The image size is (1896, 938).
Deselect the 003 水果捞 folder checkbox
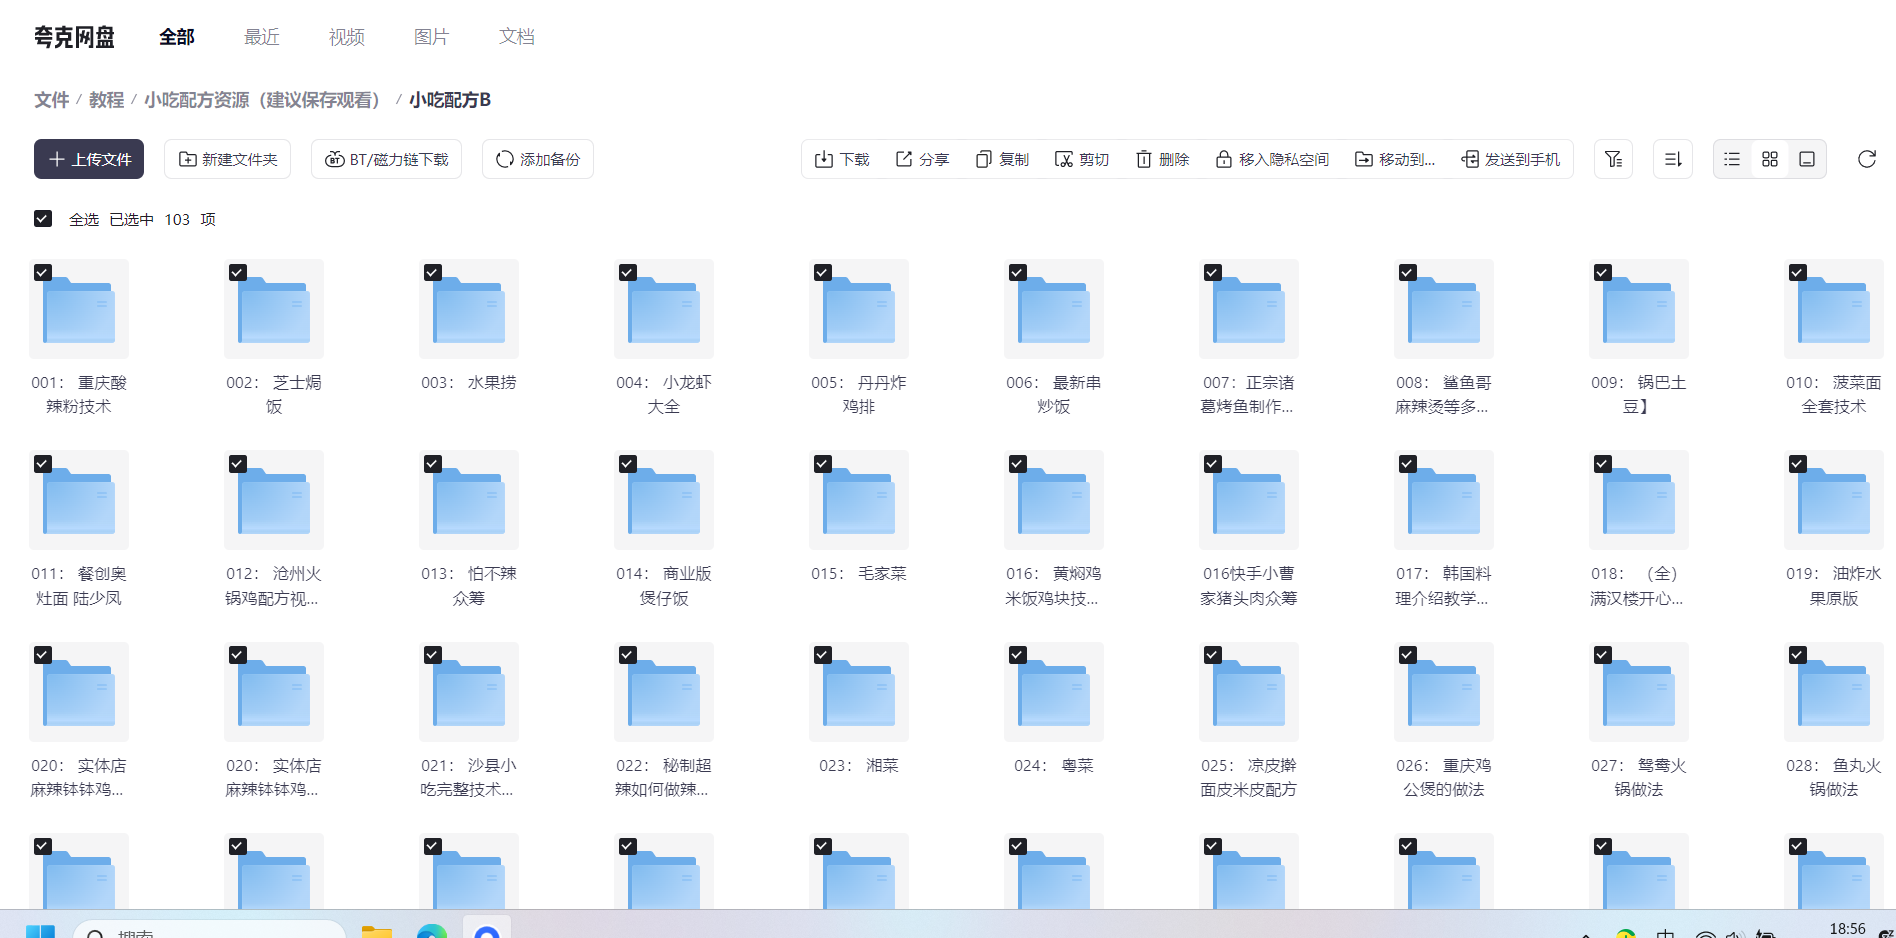433,273
